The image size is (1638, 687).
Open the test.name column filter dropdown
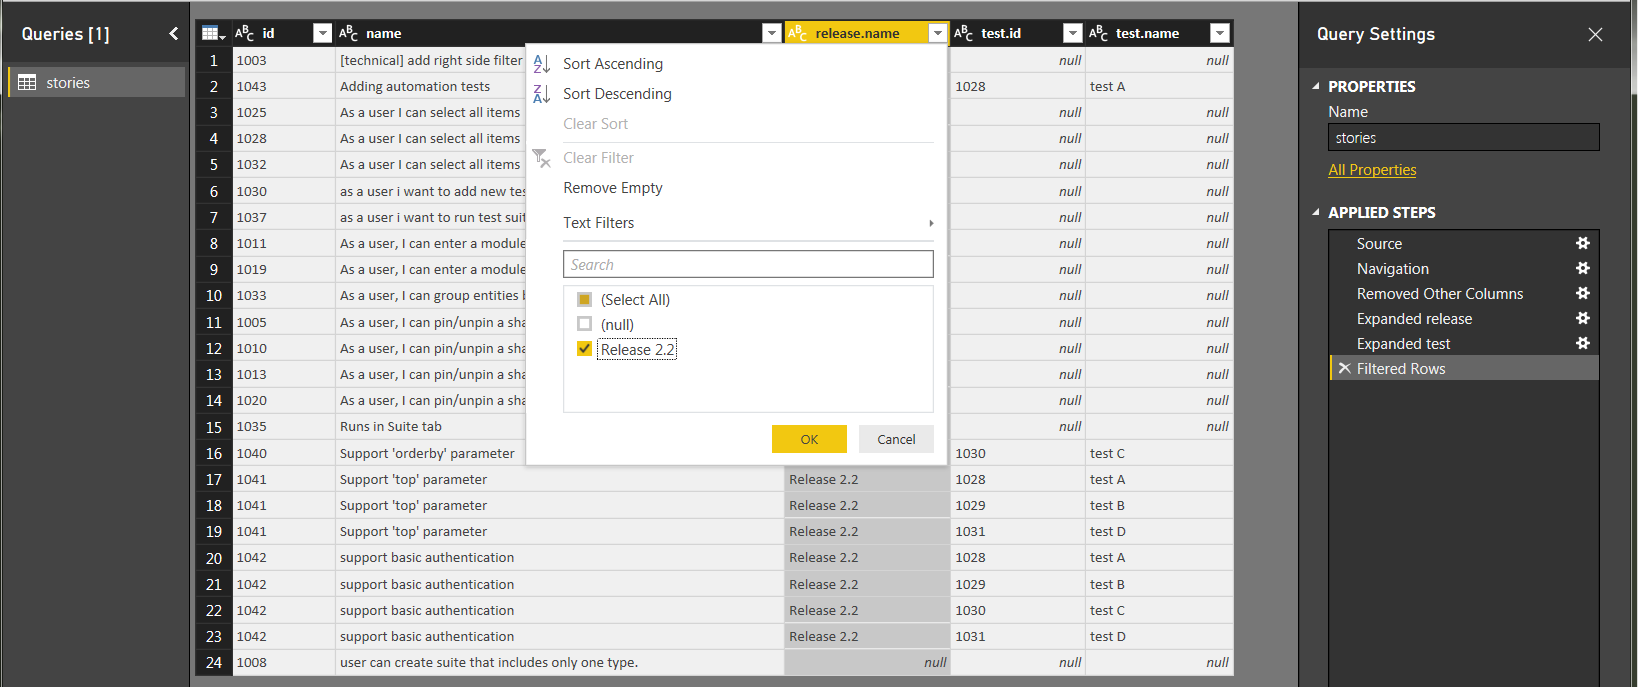1219,33
